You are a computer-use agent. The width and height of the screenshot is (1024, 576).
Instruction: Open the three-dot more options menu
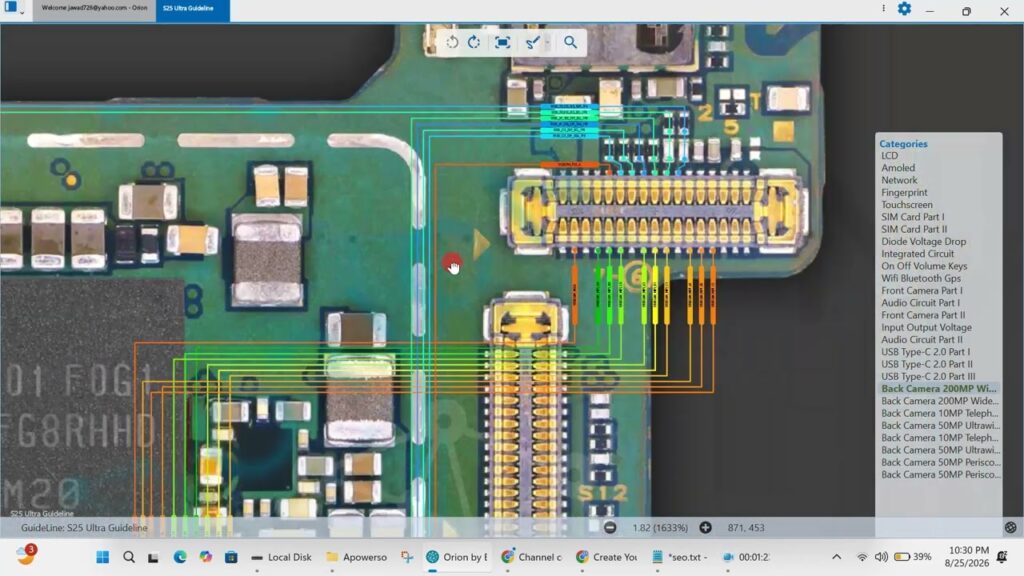[884, 8]
